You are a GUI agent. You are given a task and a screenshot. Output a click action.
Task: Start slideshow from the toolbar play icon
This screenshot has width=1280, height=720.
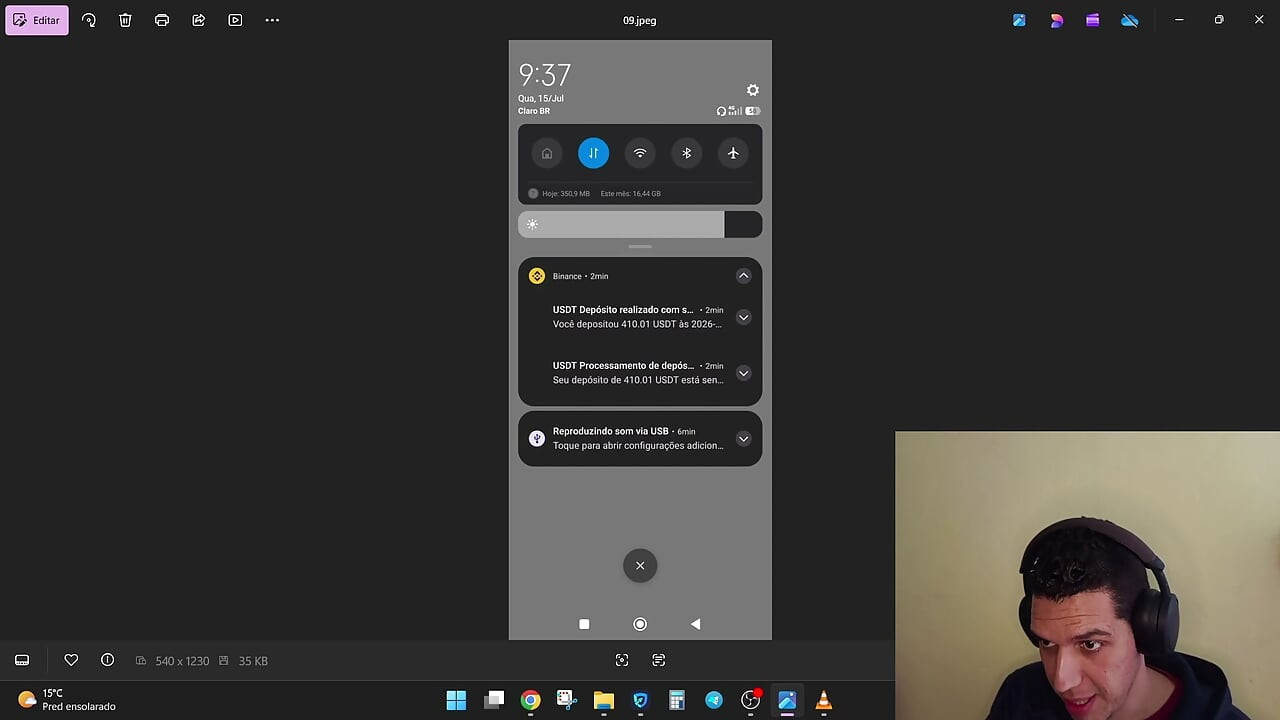point(235,20)
